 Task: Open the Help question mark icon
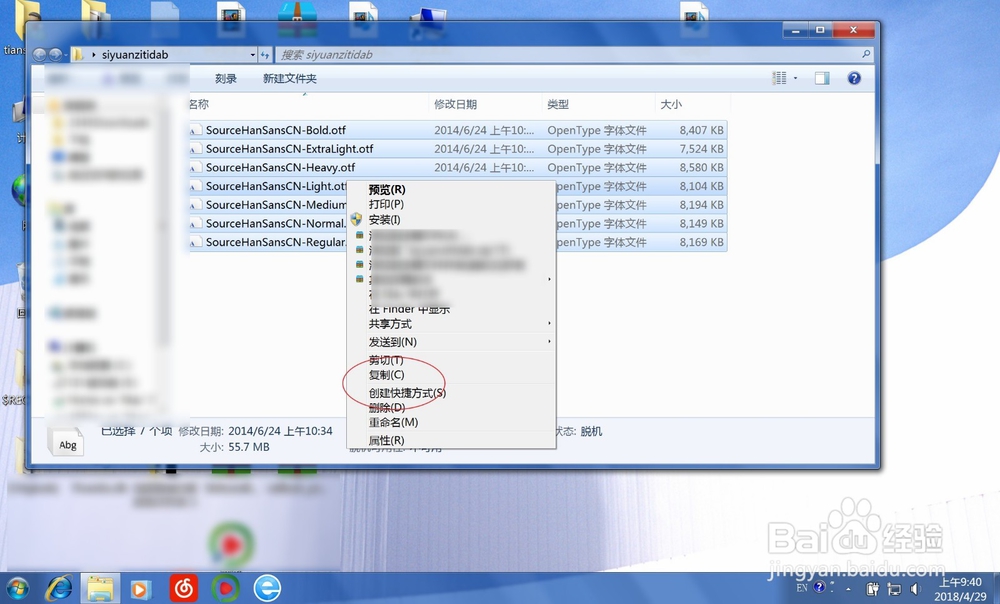pos(854,78)
